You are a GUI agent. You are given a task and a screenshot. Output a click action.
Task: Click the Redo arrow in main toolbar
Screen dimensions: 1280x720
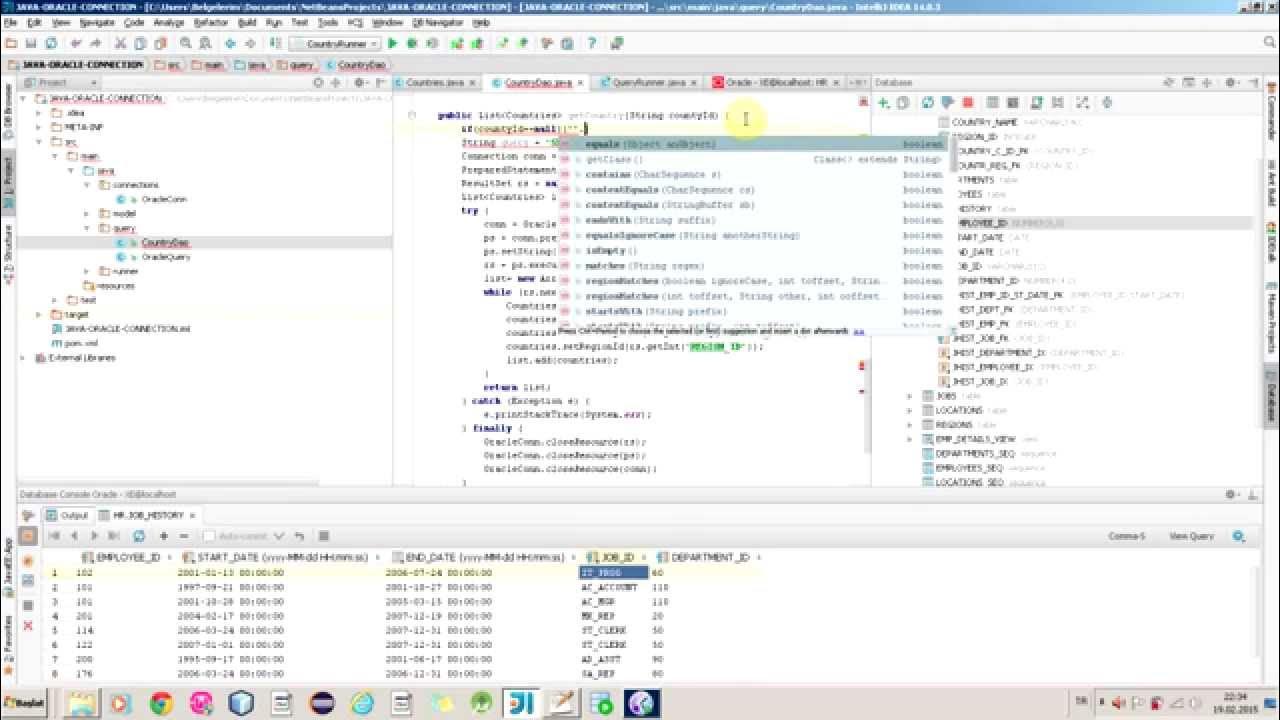click(x=96, y=44)
